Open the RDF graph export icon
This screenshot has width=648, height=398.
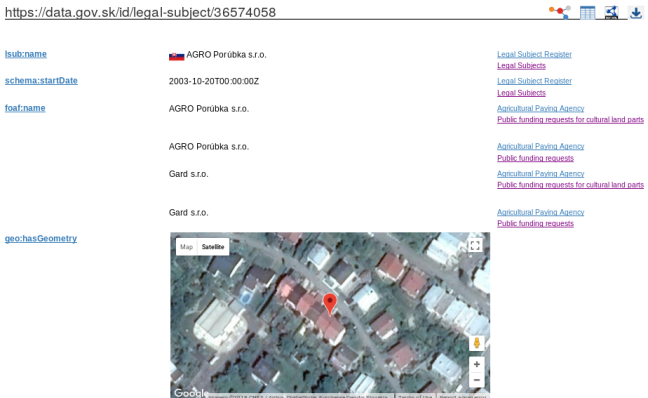tap(611, 12)
